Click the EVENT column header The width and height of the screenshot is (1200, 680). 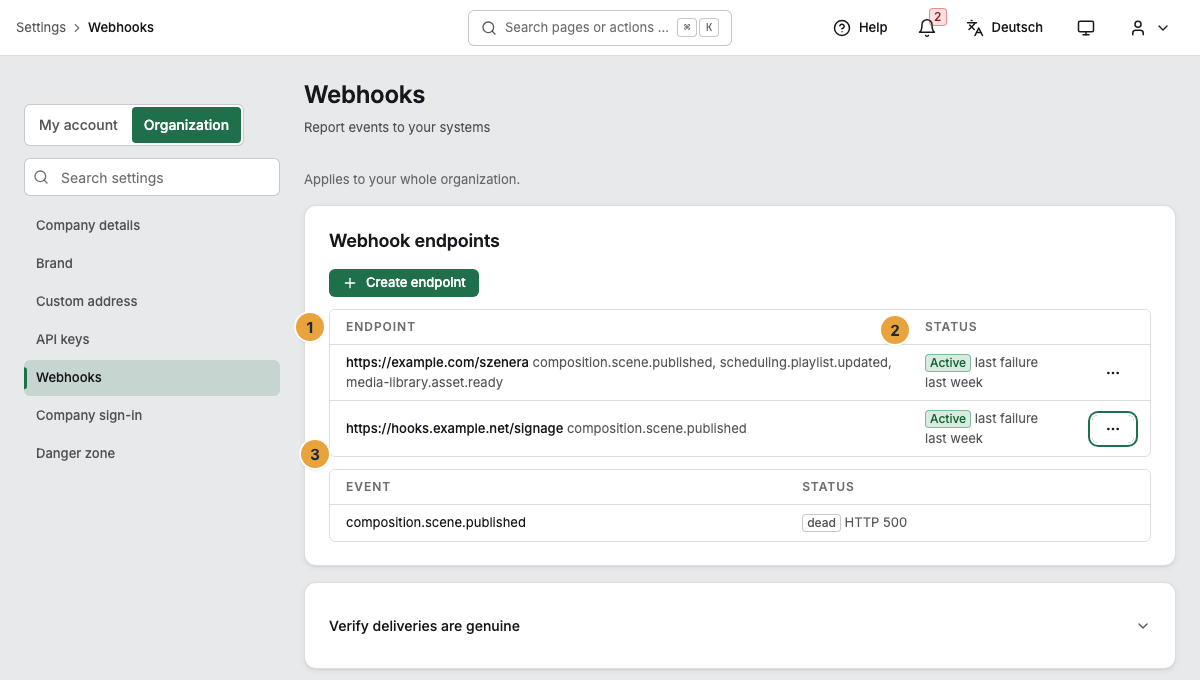pos(368,487)
